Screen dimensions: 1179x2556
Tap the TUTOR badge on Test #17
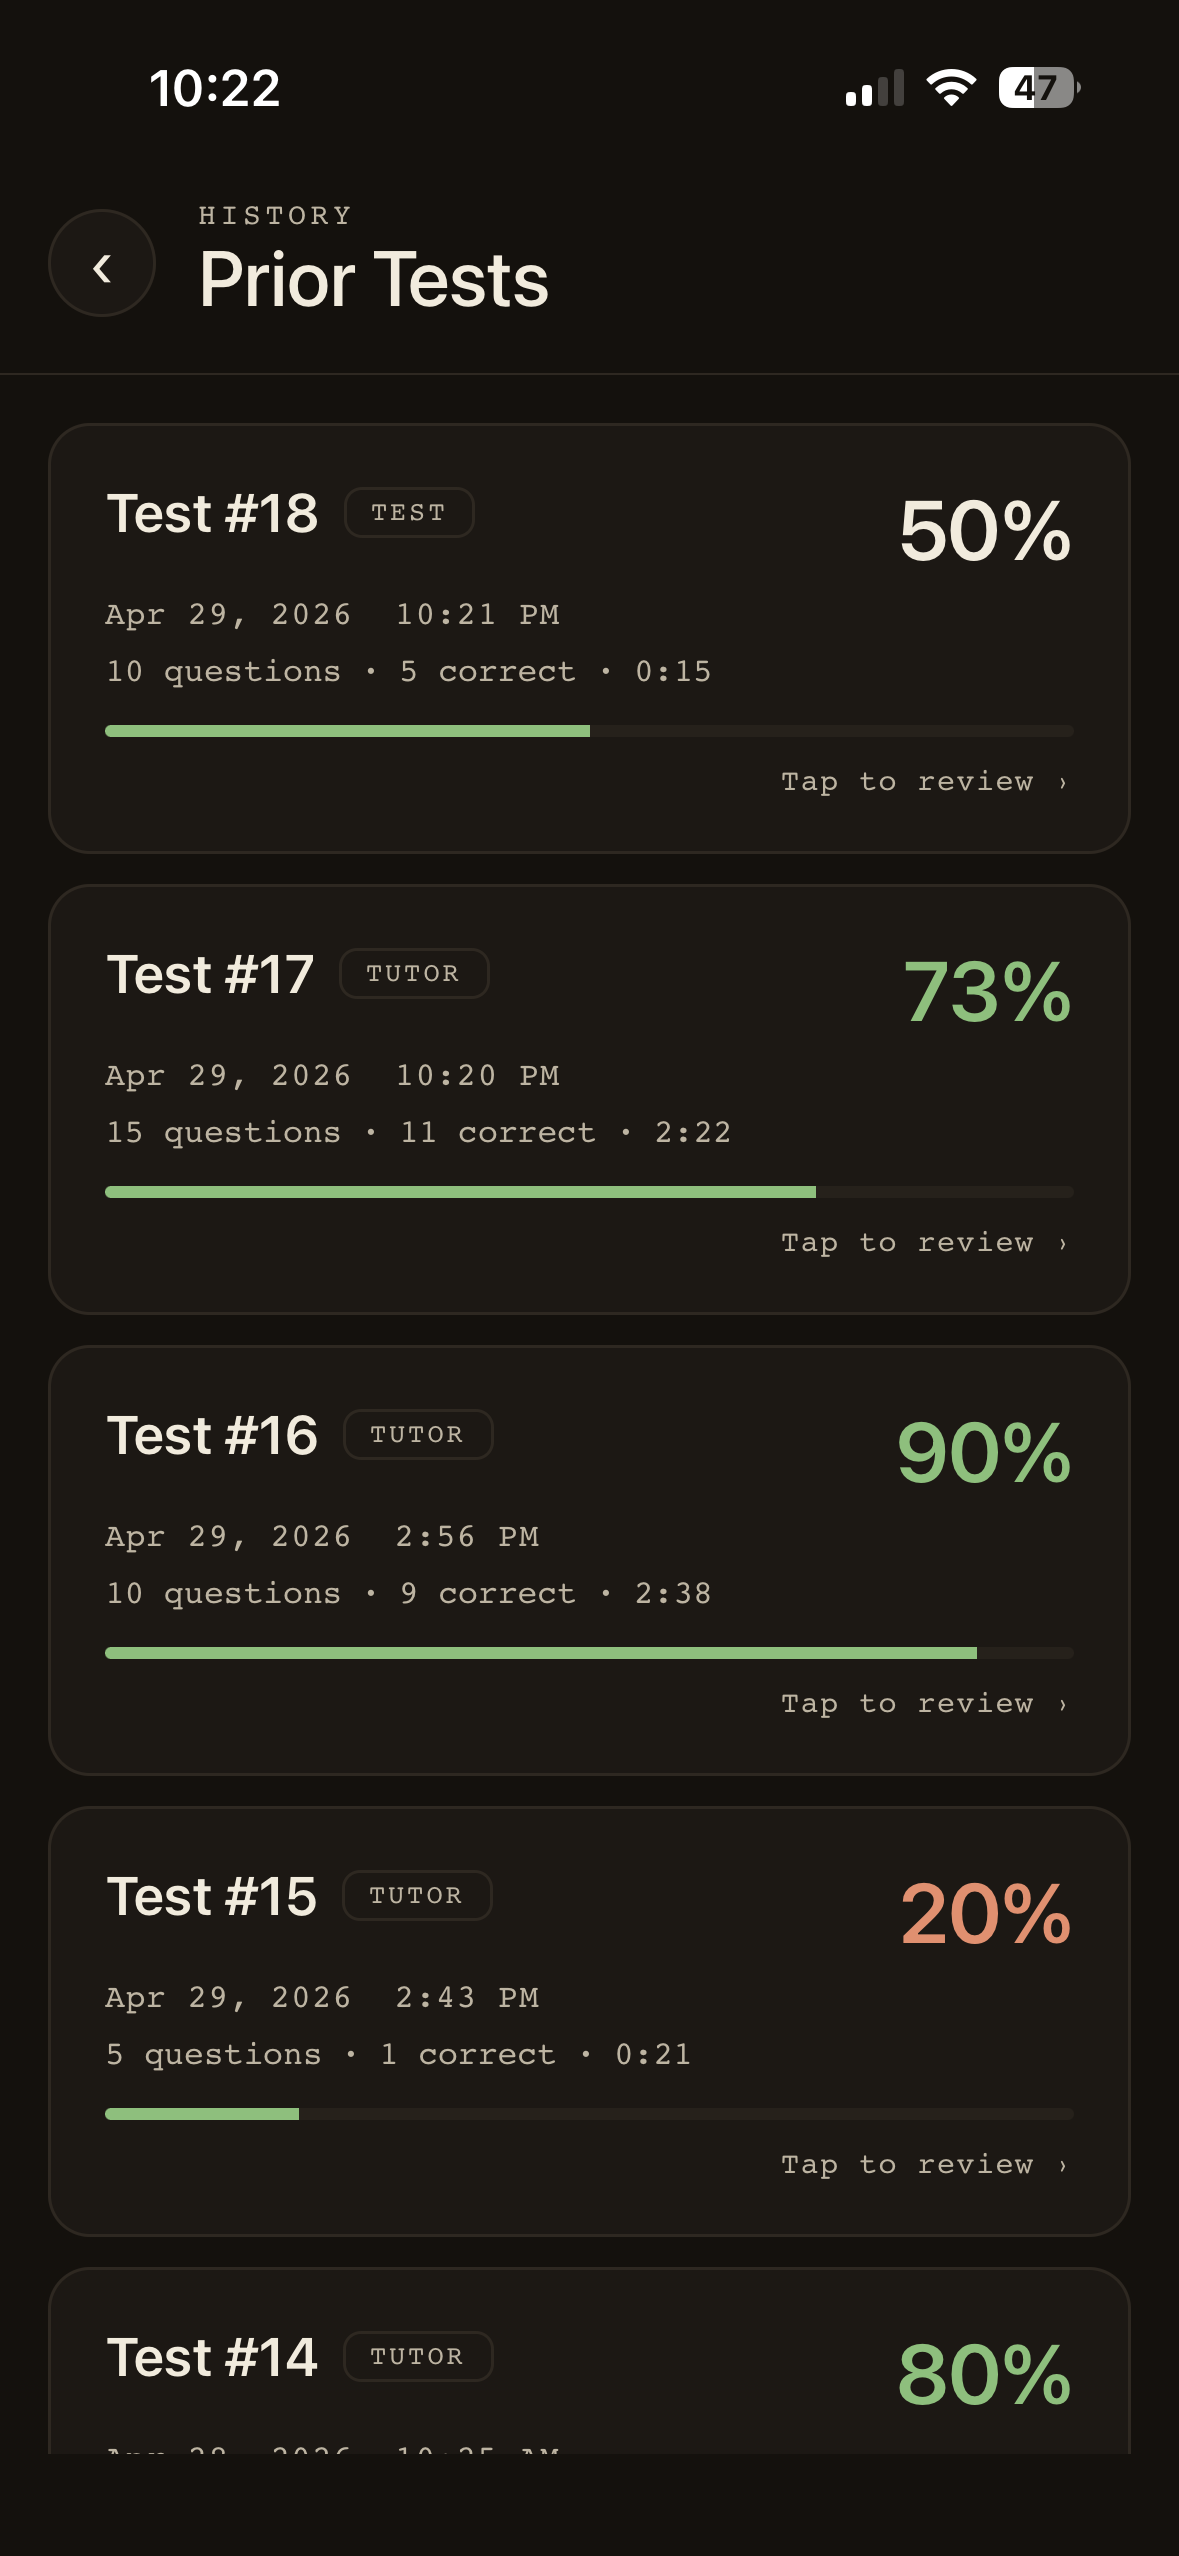(414, 973)
